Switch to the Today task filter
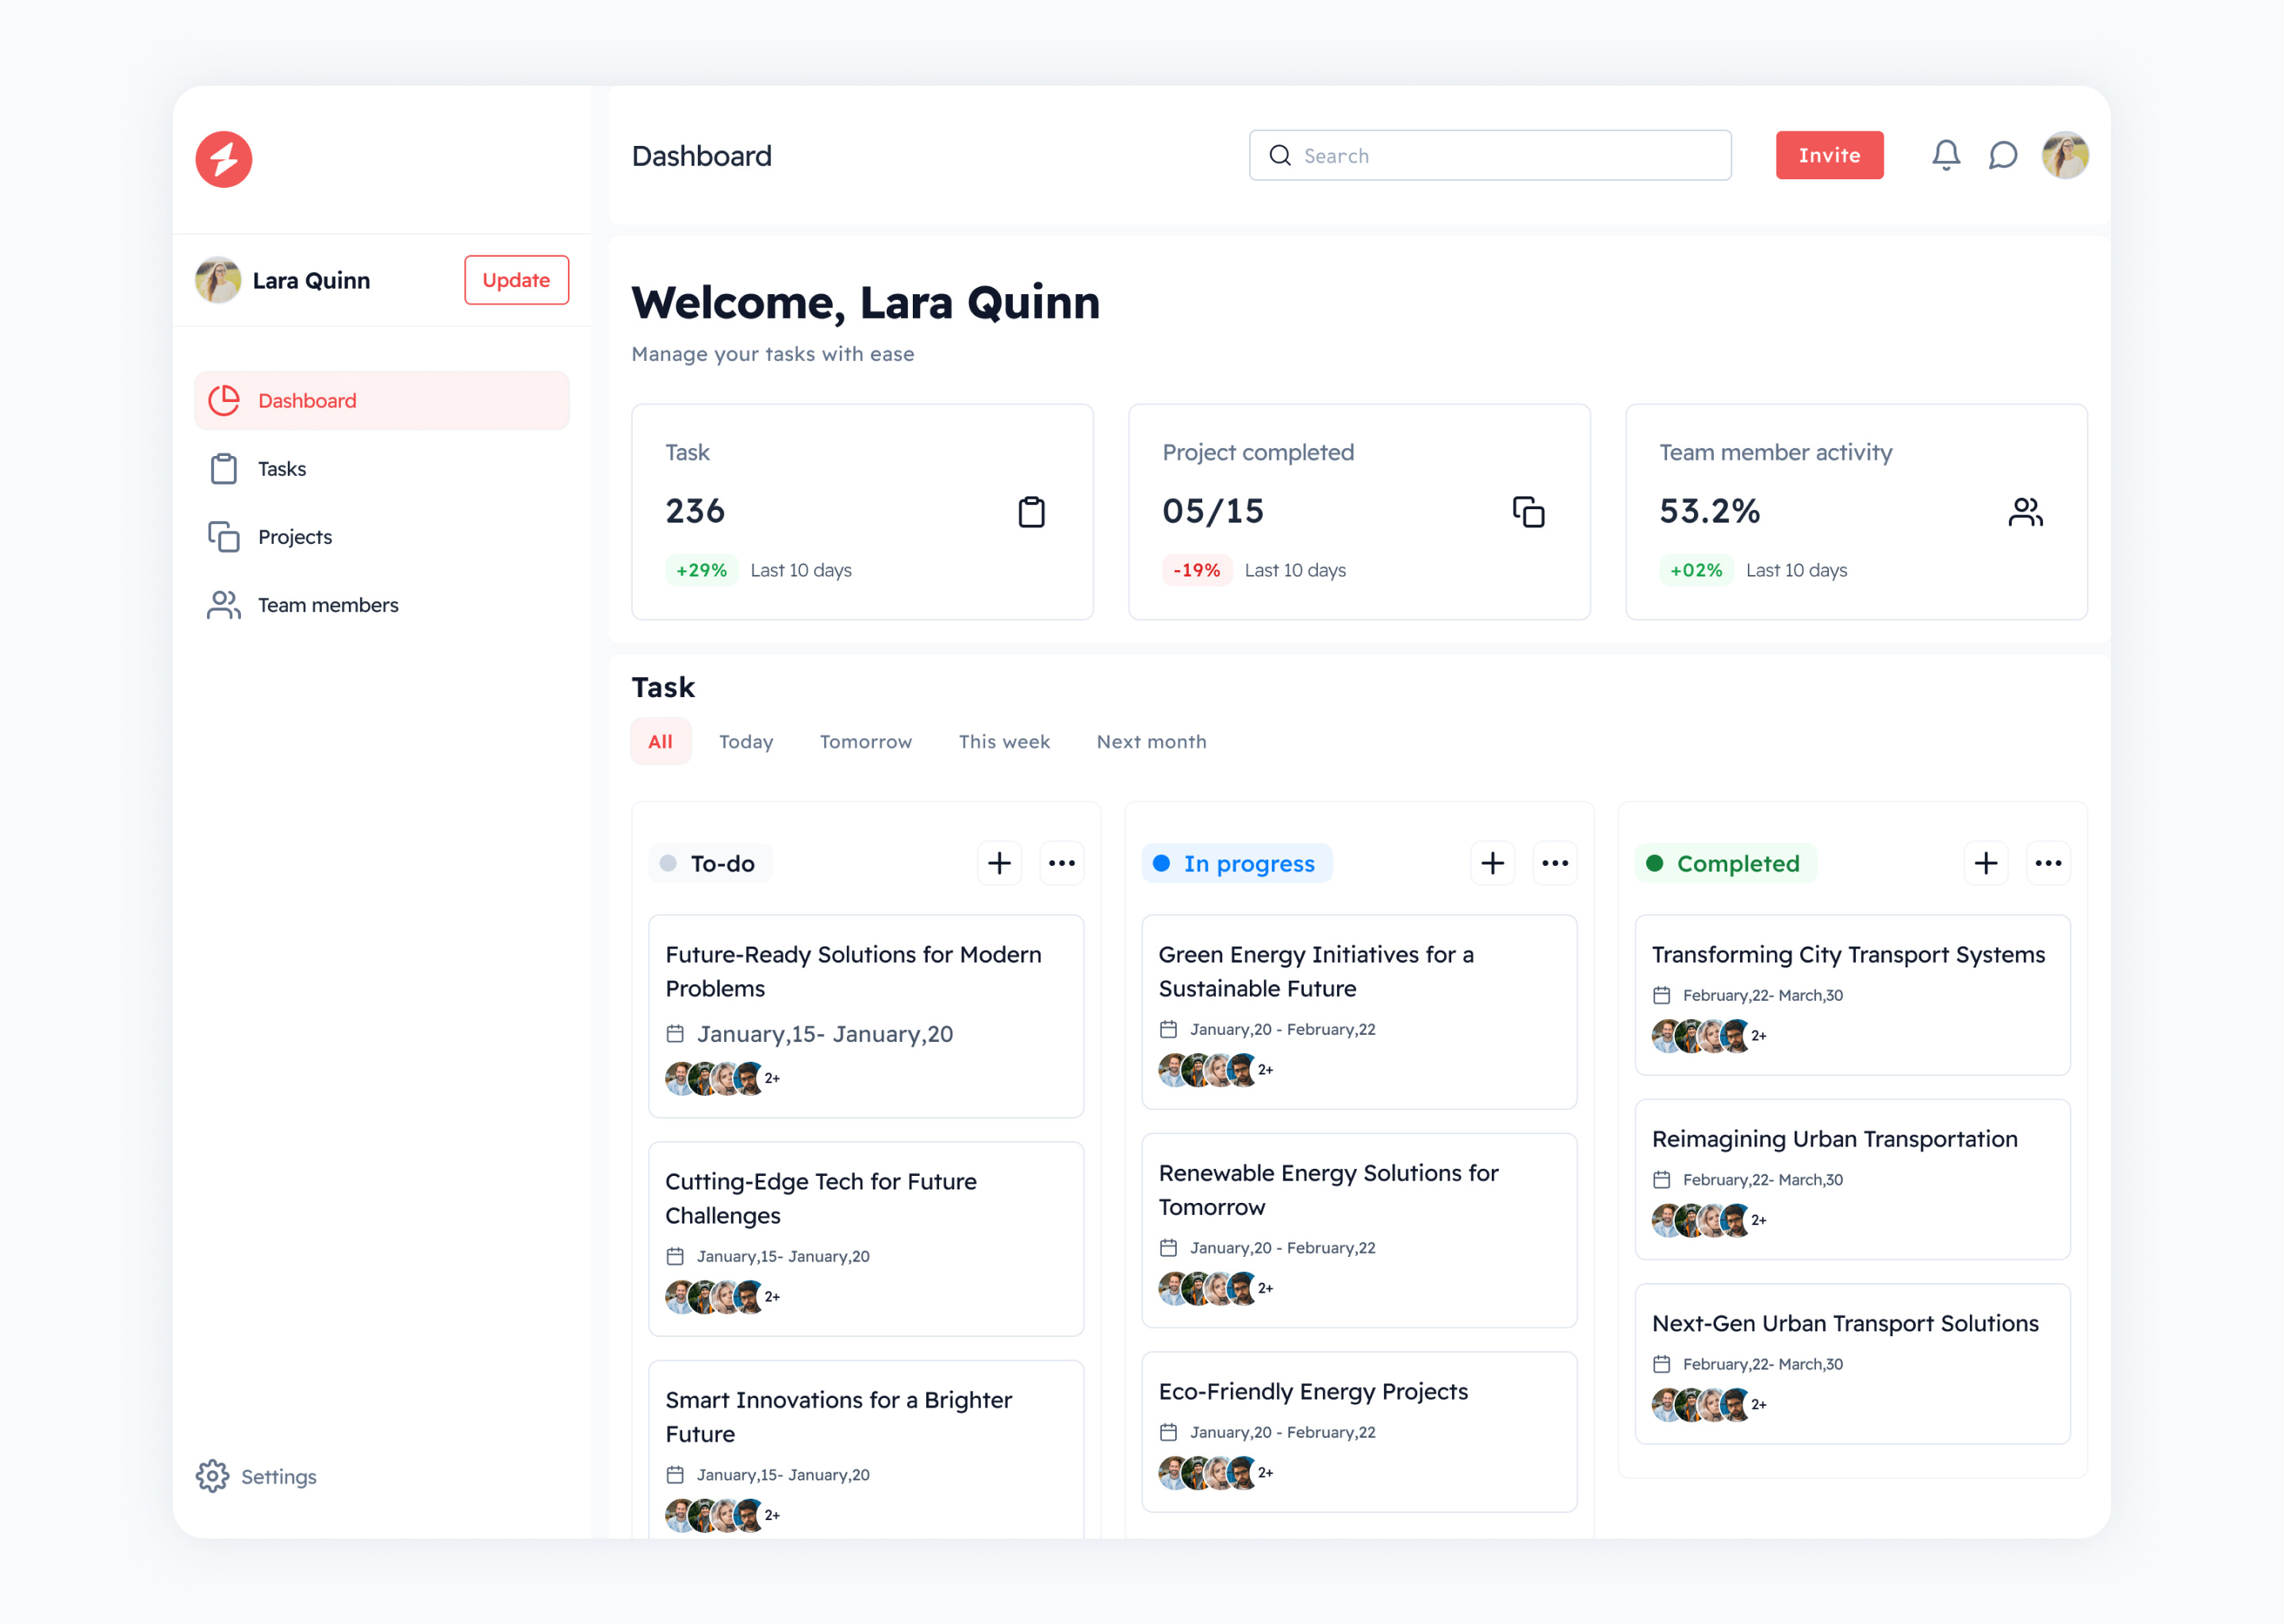Image resolution: width=2284 pixels, height=1624 pixels. click(x=746, y=741)
